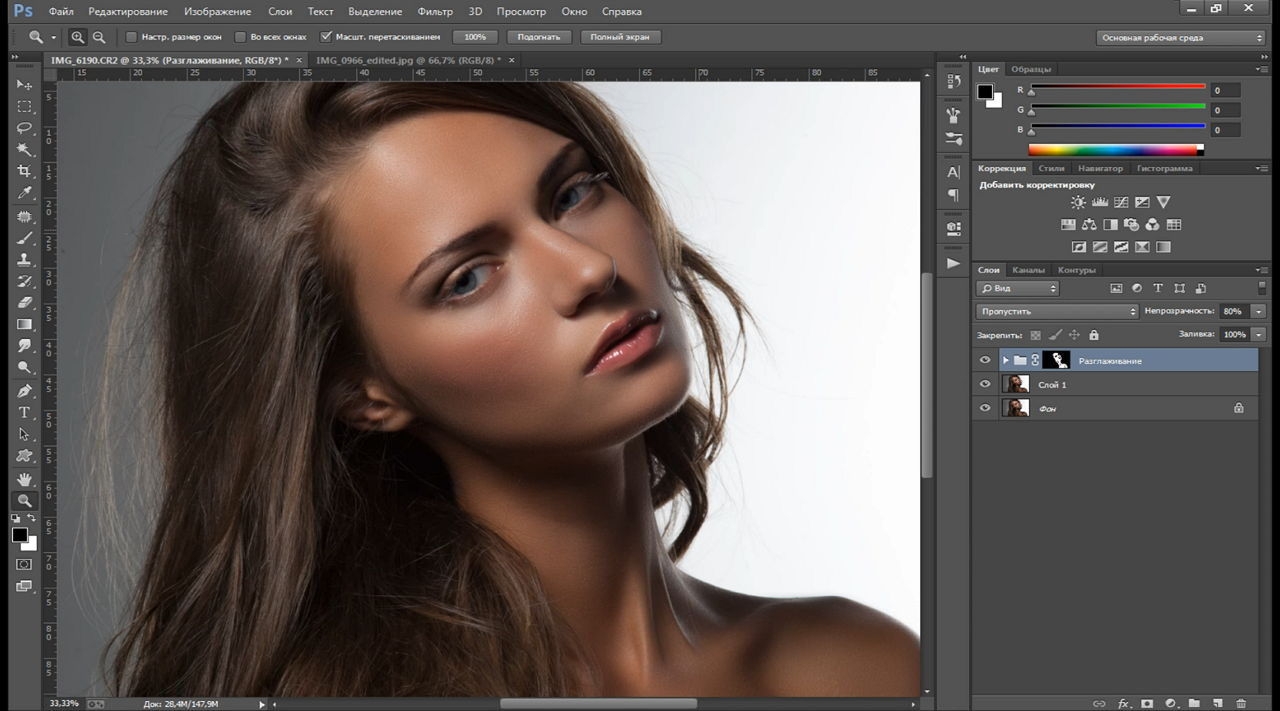This screenshot has width=1280, height=711.
Task: Click Zoom In icon in options bar
Action: coord(77,37)
